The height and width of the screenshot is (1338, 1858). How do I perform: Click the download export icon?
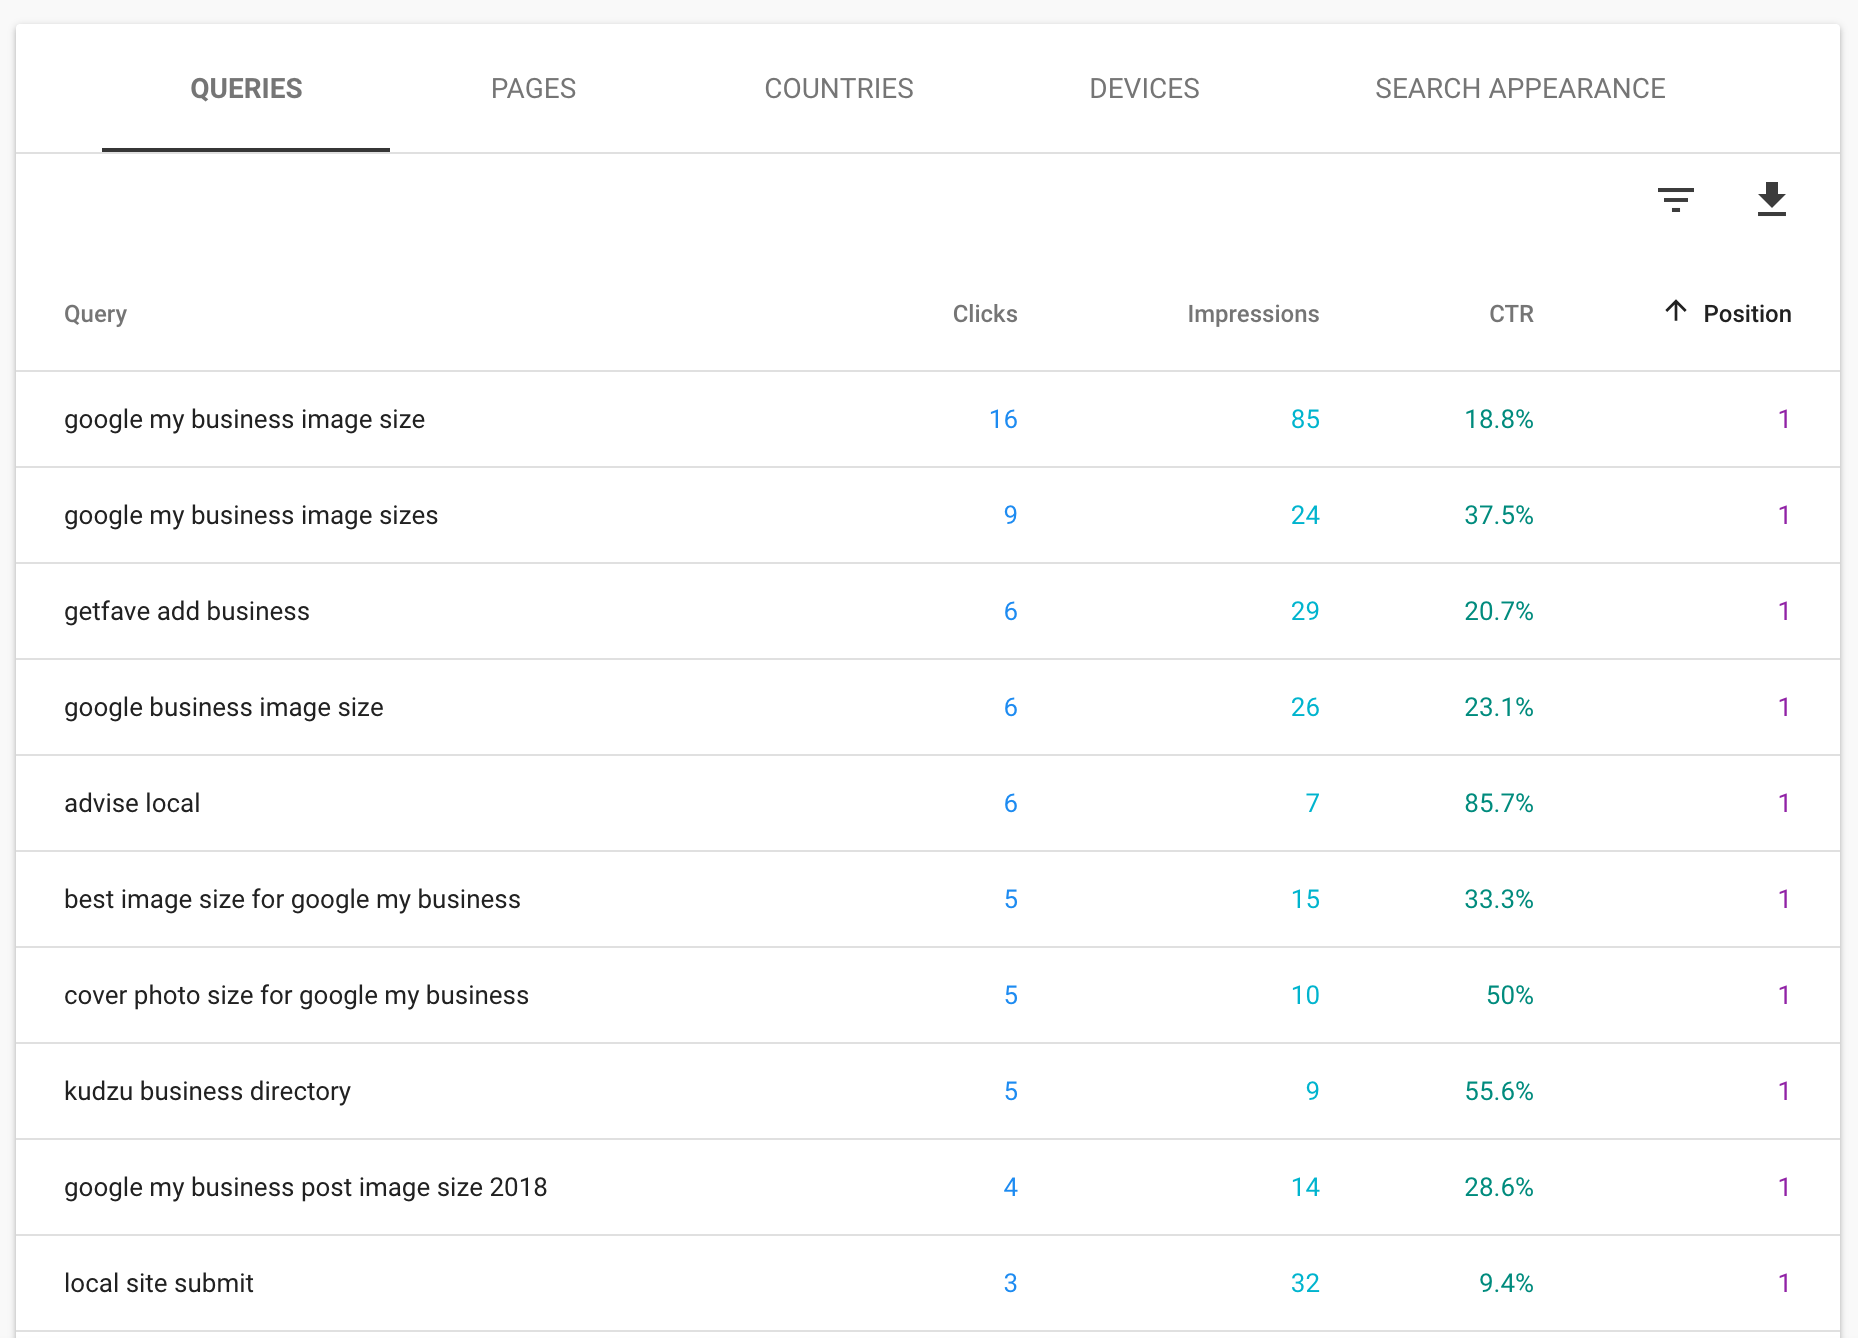pos(1771,200)
